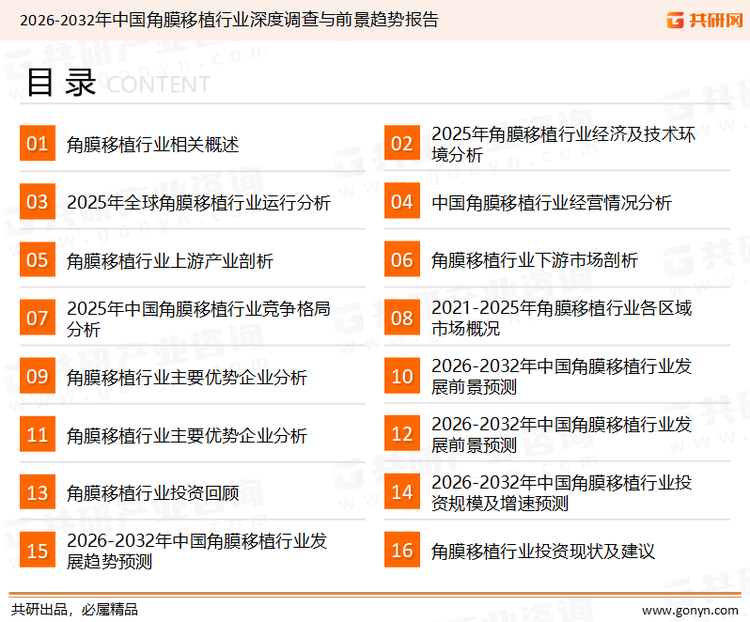Select the report title in the header
Image resolution: width=750 pixels, height=622 pixels.
tap(229, 20)
